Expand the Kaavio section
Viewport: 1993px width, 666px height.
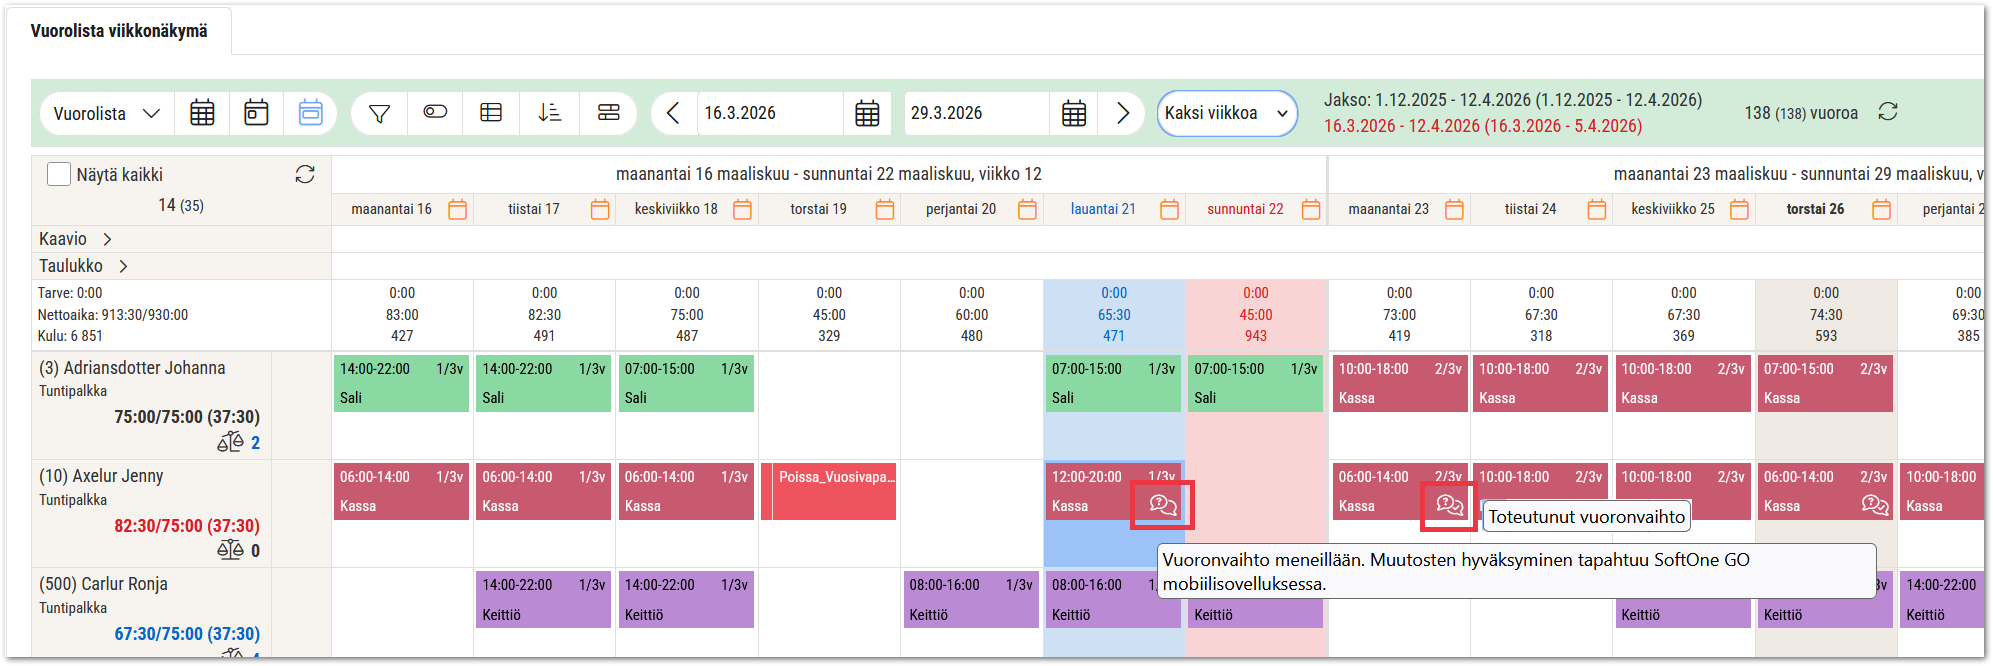[x=107, y=239]
